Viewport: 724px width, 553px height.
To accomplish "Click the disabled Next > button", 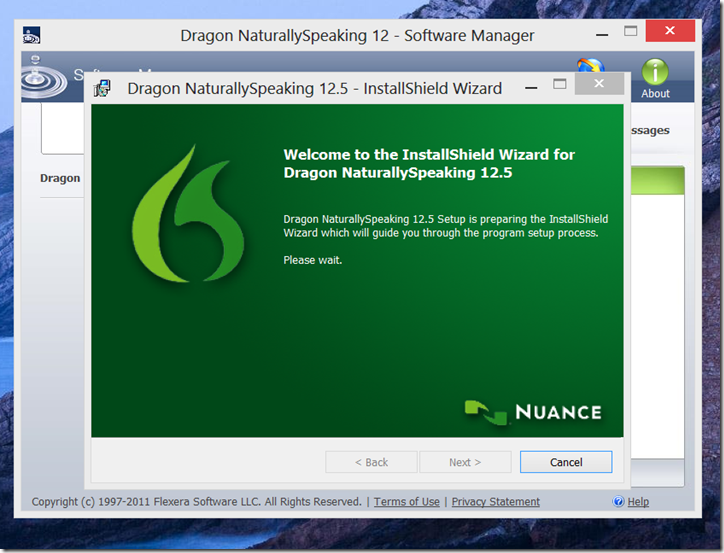I will coord(465,462).
